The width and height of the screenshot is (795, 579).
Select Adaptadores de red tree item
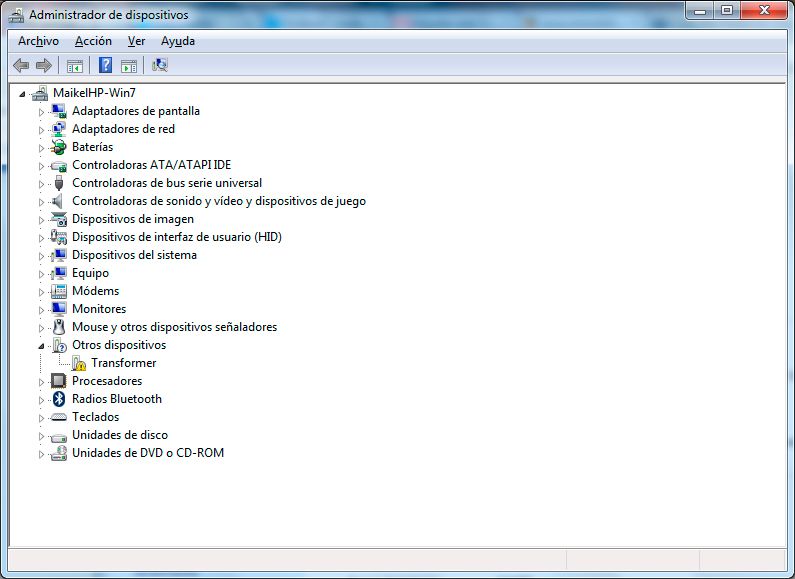pyautogui.click(x=123, y=129)
